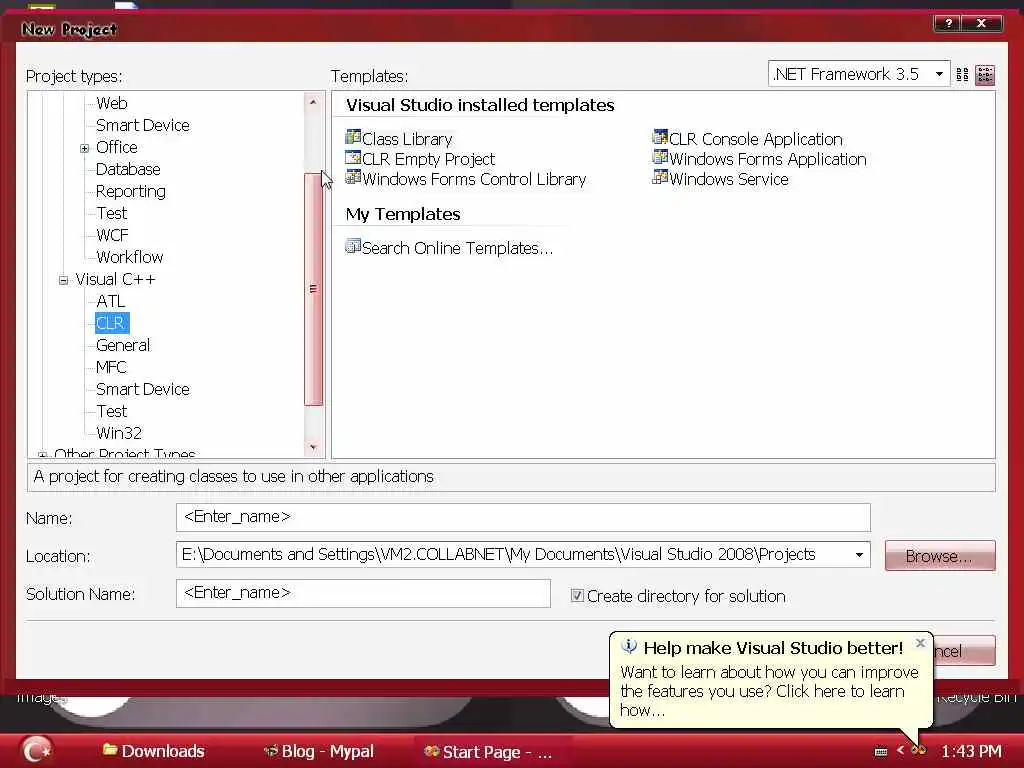This screenshot has width=1024, height=768.
Task: Open the .NET Framework version dropdown
Action: coord(939,74)
